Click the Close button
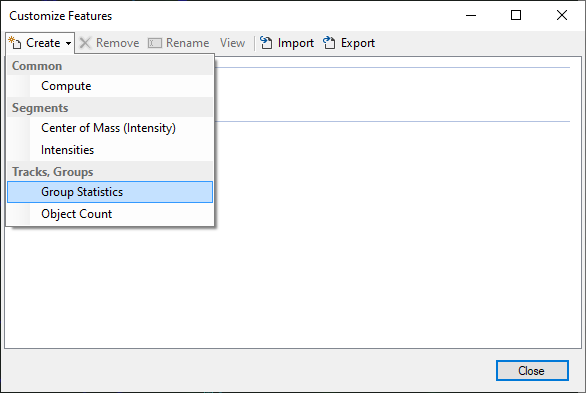 pyautogui.click(x=532, y=371)
